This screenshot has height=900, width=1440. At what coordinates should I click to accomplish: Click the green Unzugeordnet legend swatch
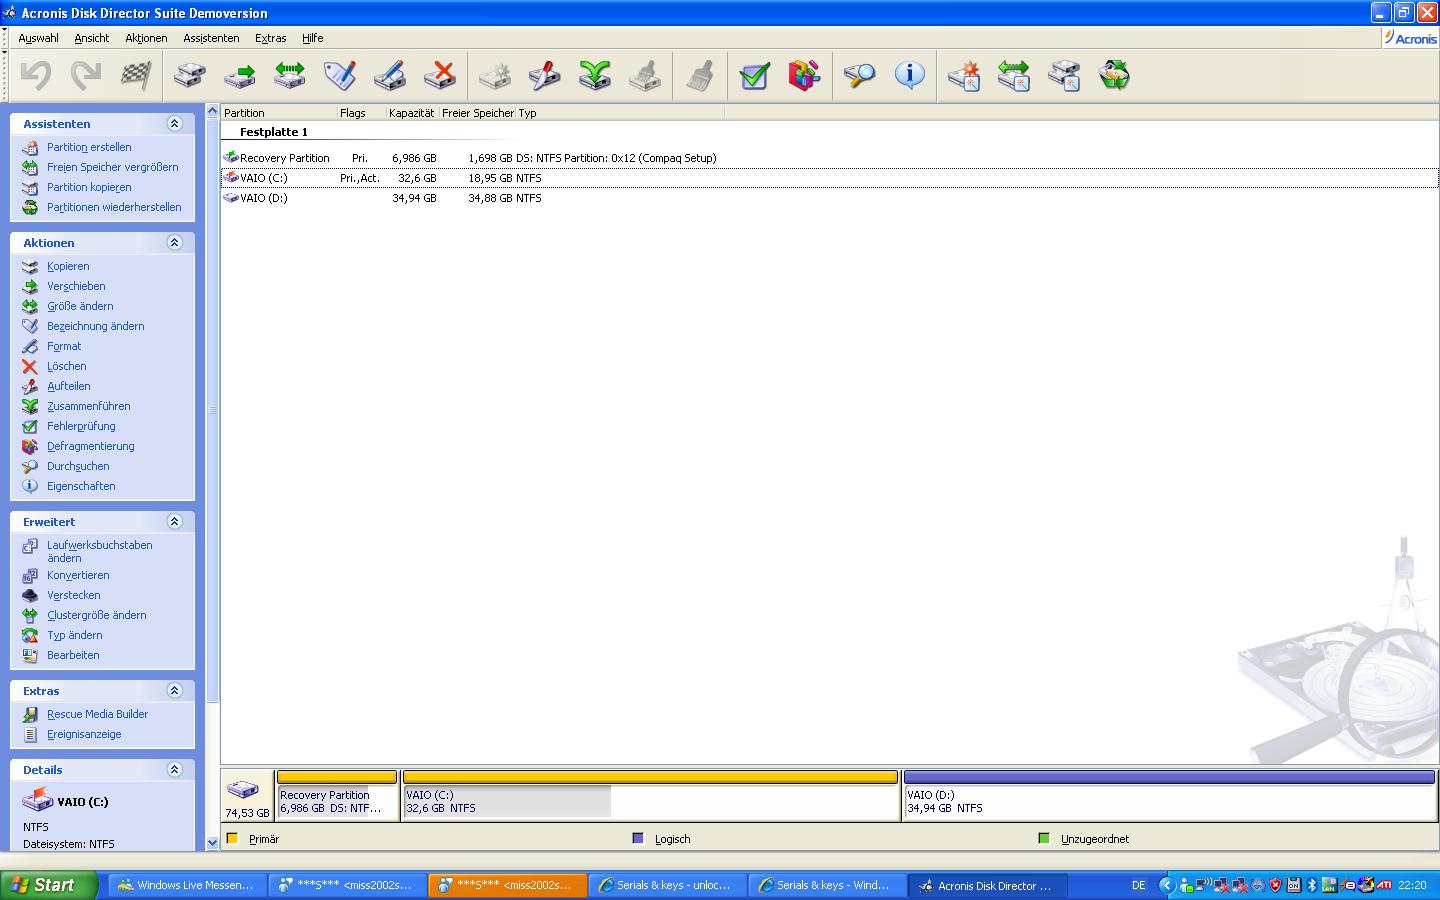(1044, 838)
